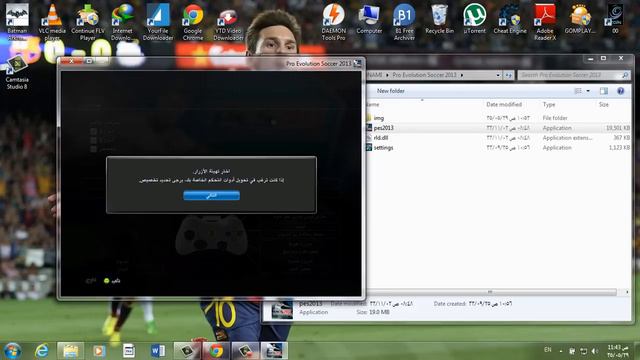Open Windows Media Player from taskbar
640x360 pixels.
(99, 351)
